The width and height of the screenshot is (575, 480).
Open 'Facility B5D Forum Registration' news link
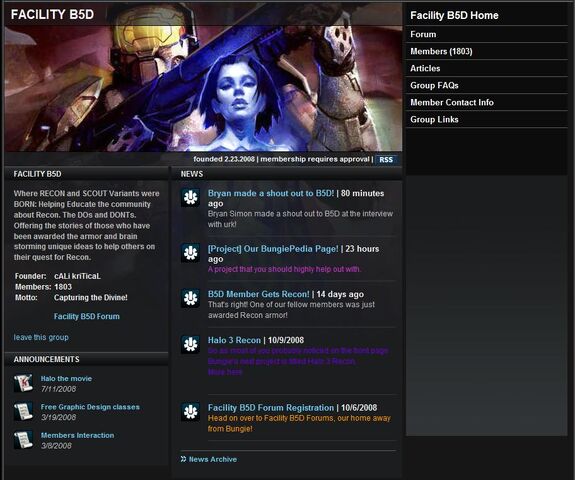(x=271, y=407)
